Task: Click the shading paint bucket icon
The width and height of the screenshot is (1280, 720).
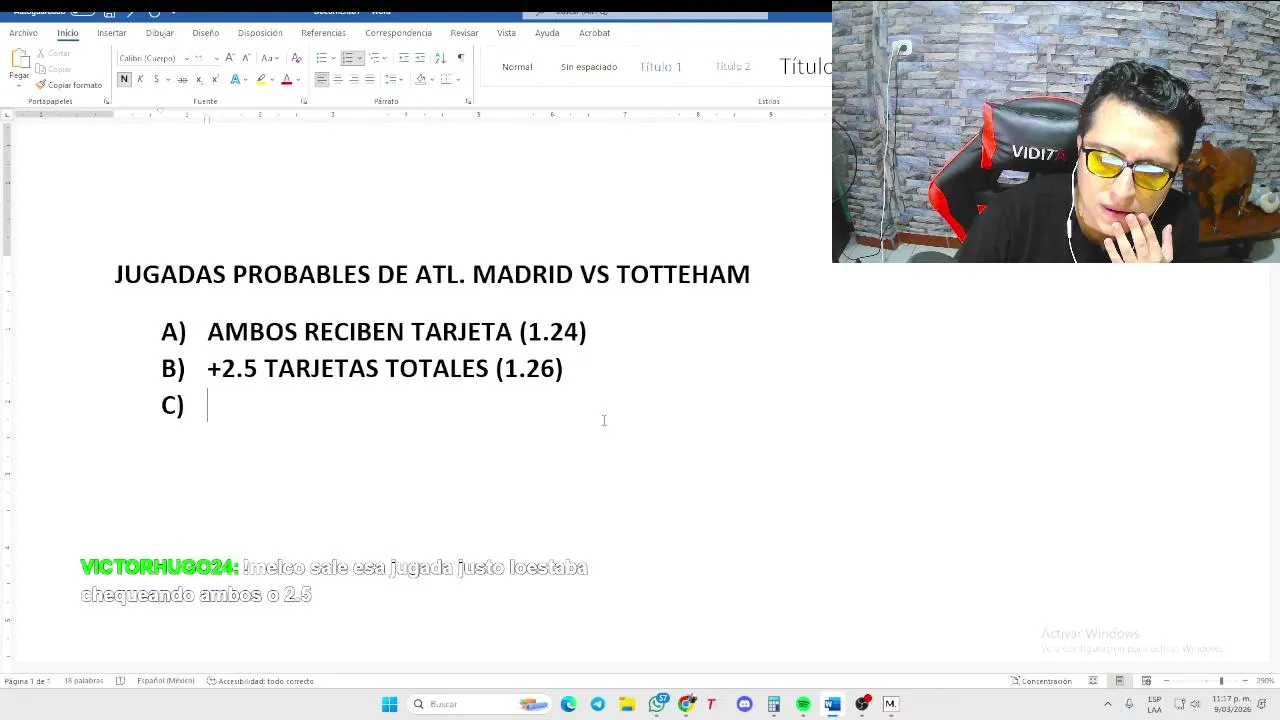Action: coord(420,79)
